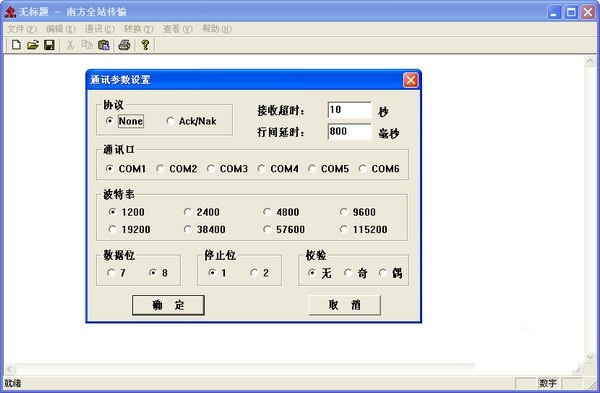The image size is (600, 393).
Task: Open a file with folder icon
Action: (33, 45)
